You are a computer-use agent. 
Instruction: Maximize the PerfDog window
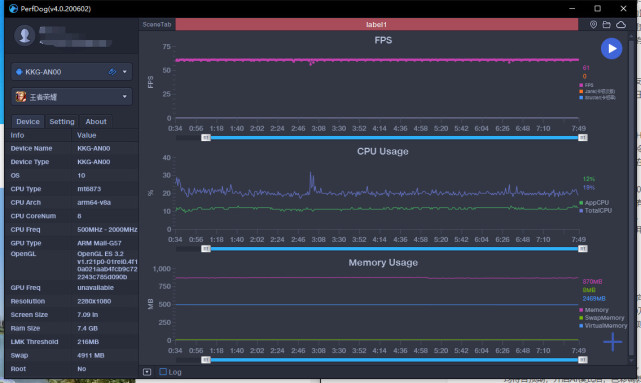coord(597,8)
